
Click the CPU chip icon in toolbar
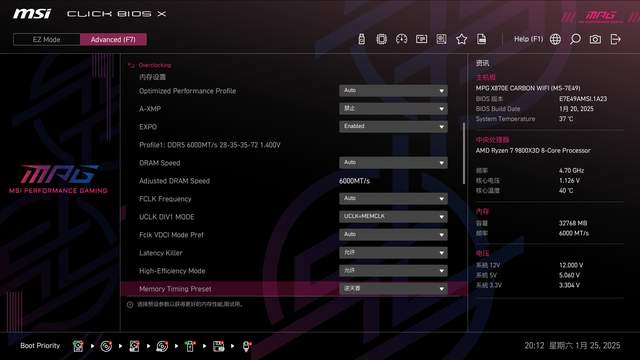[x=381, y=39]
